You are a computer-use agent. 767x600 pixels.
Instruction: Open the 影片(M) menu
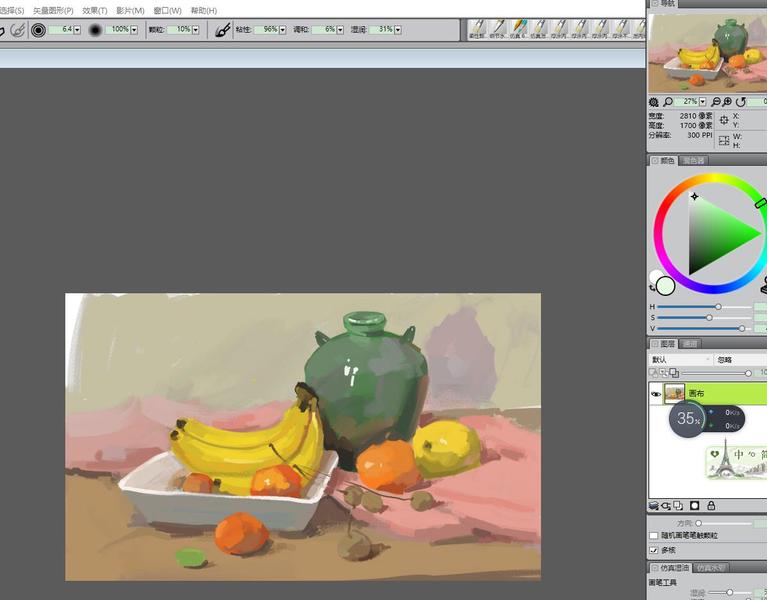click(x=130, y=10)
